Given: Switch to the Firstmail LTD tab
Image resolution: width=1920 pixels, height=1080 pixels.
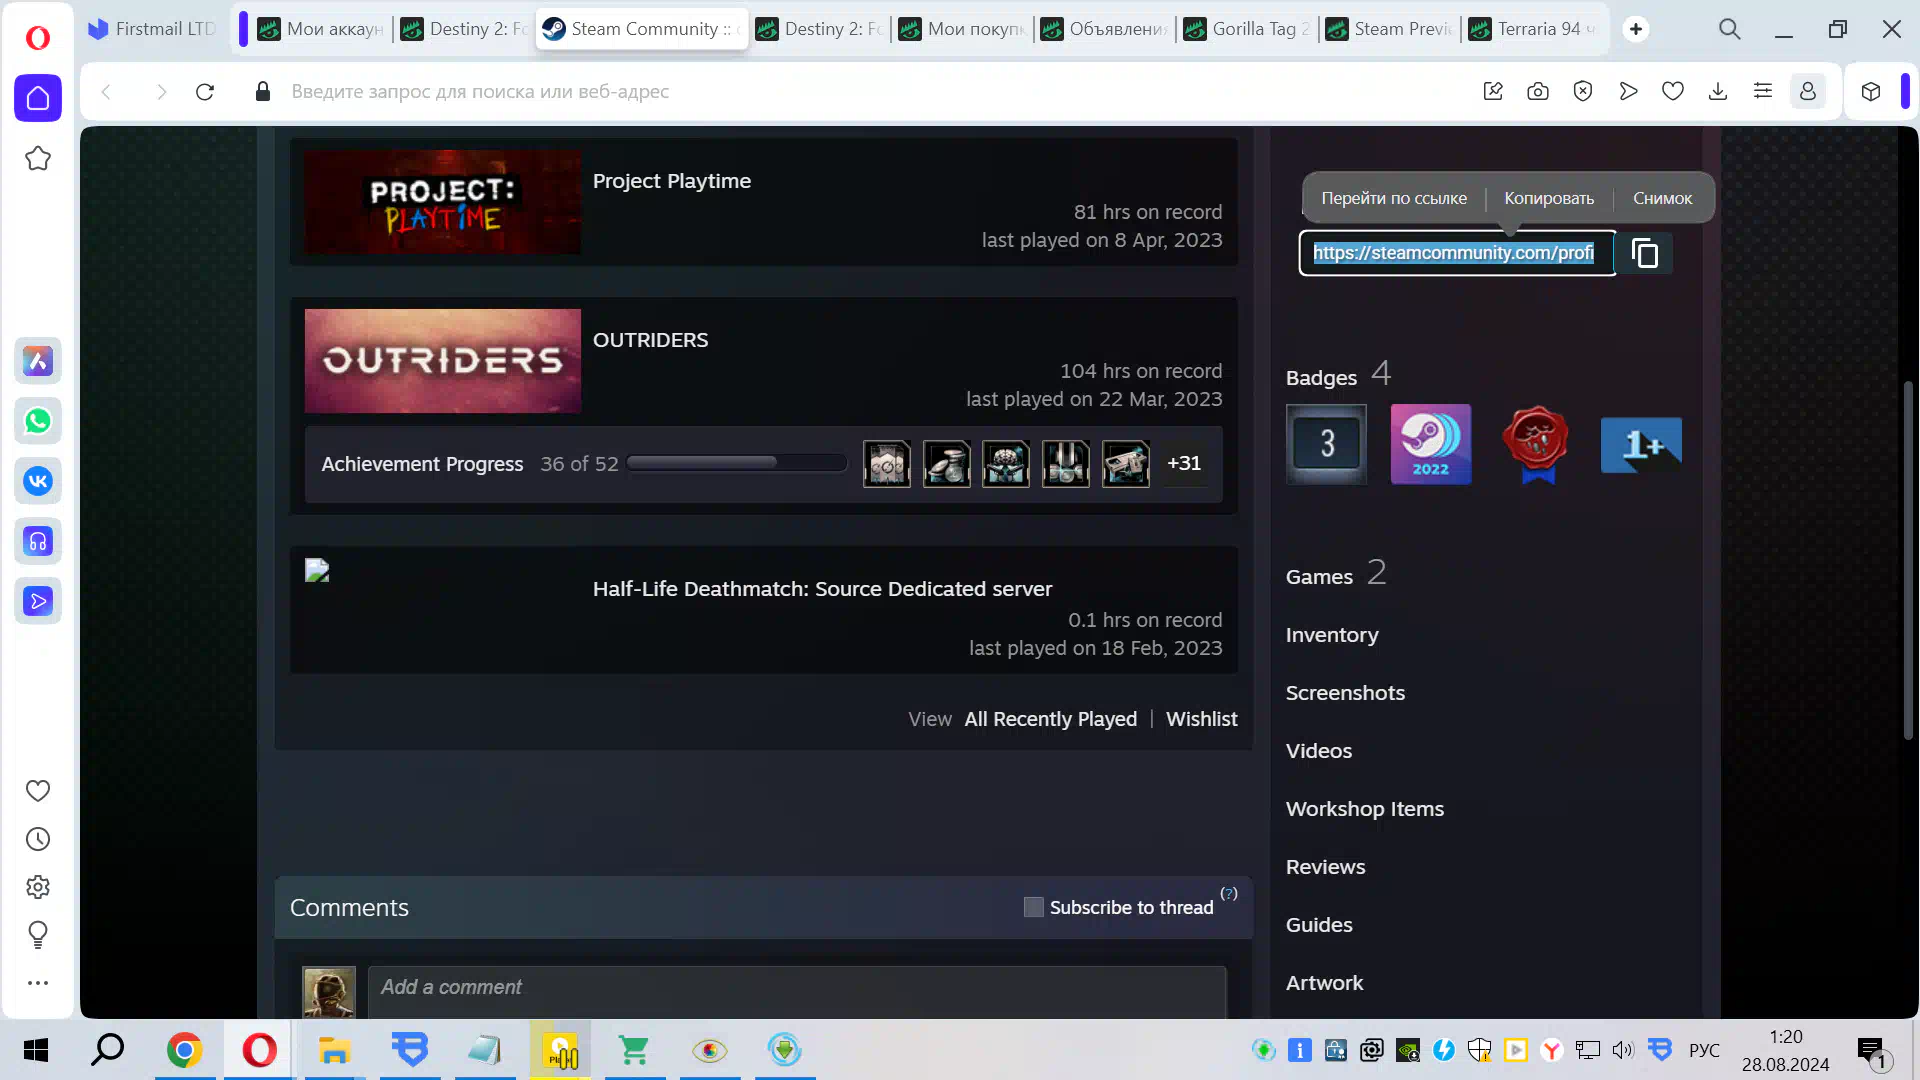Looking at the screenshot, I should tap(153, 29).
